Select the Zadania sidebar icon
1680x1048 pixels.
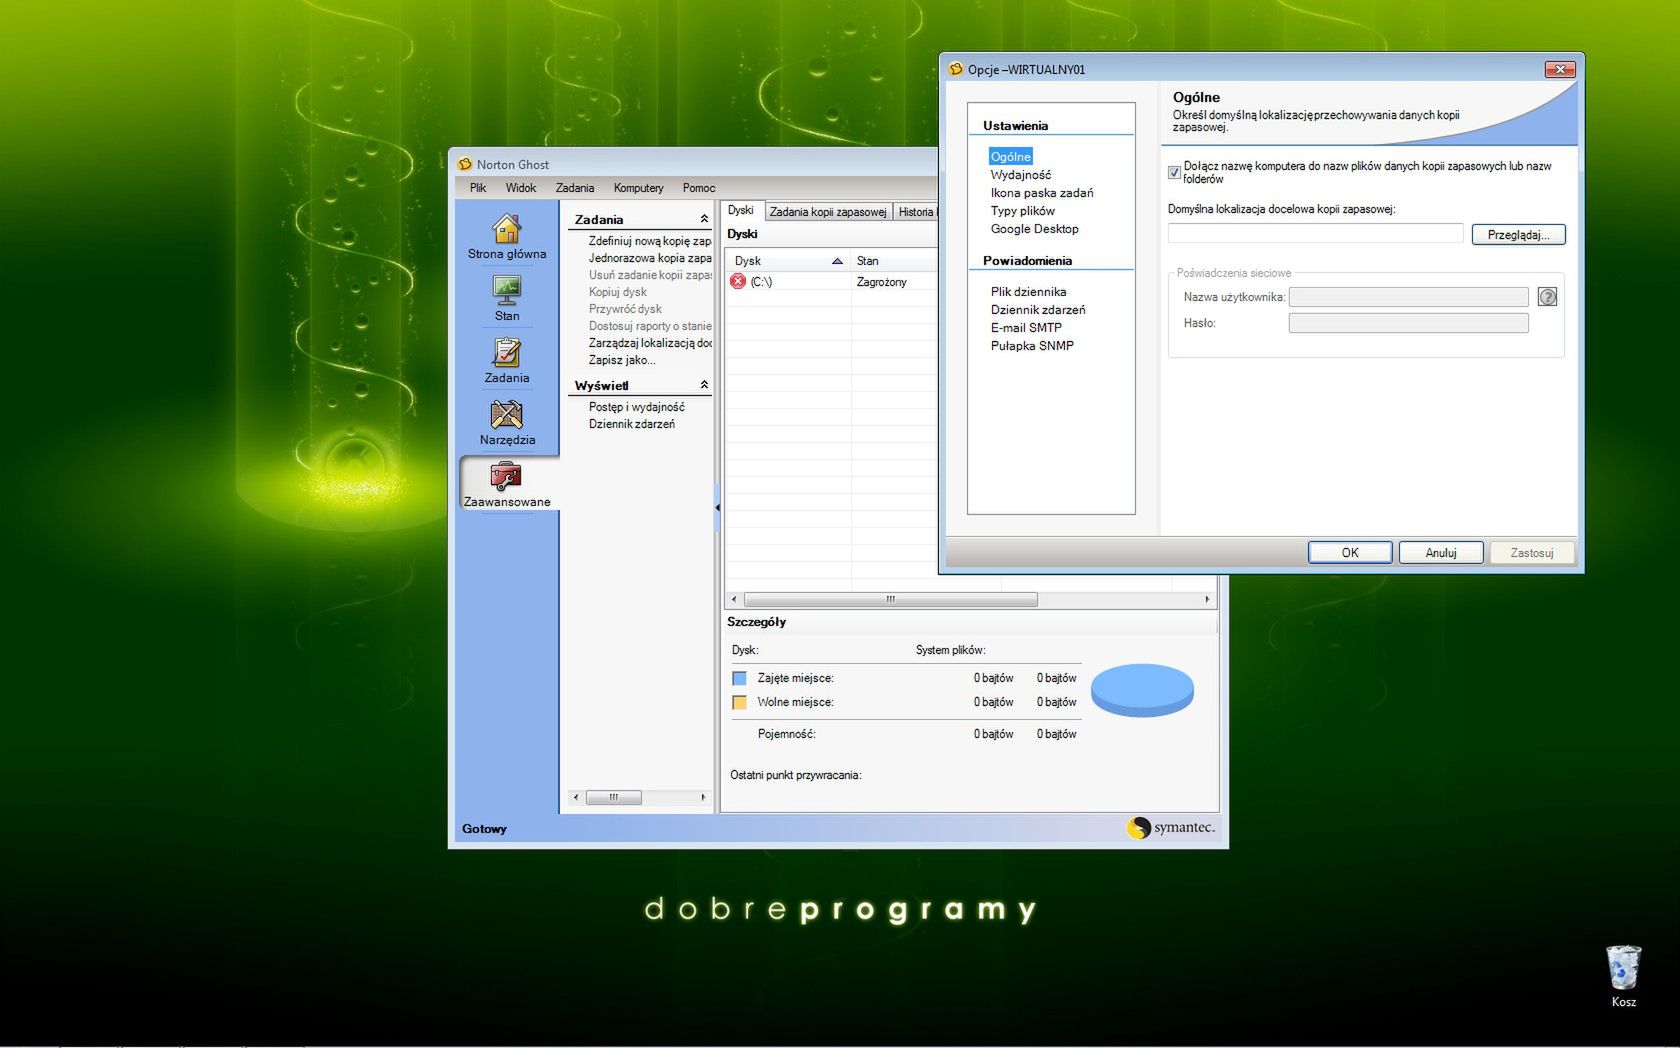click(507, 361)
